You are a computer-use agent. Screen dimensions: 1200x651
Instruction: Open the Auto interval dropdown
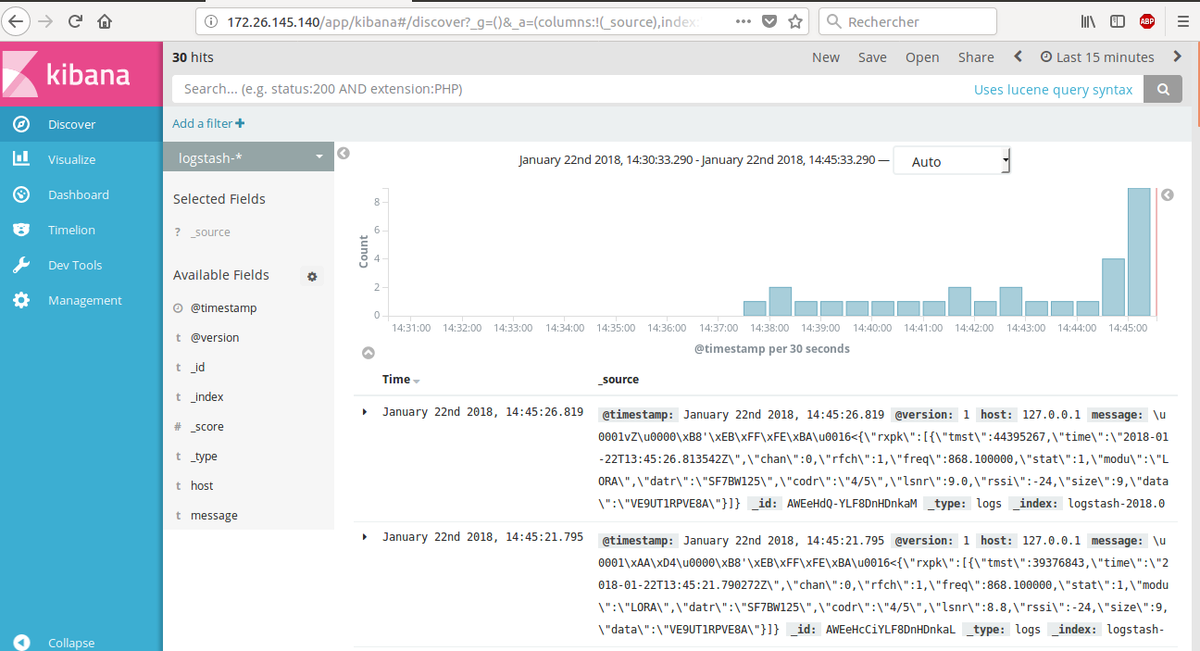tap(951, 161)
